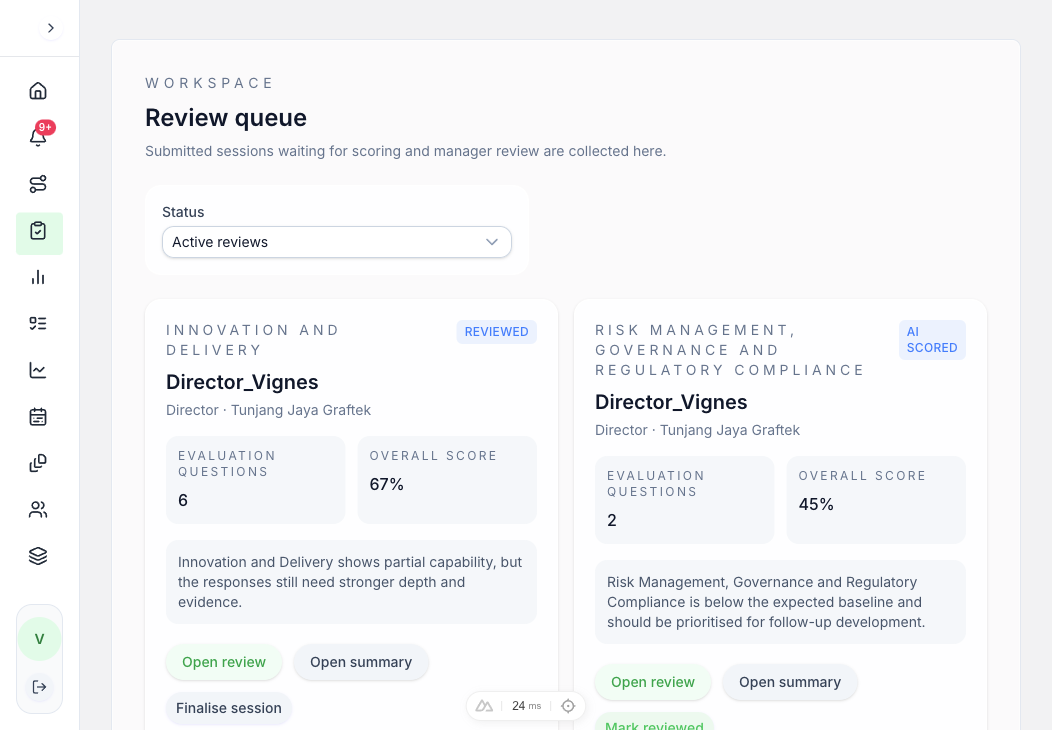Click the 67% overall score value
Screen dimensions: 1052x730
386,484
